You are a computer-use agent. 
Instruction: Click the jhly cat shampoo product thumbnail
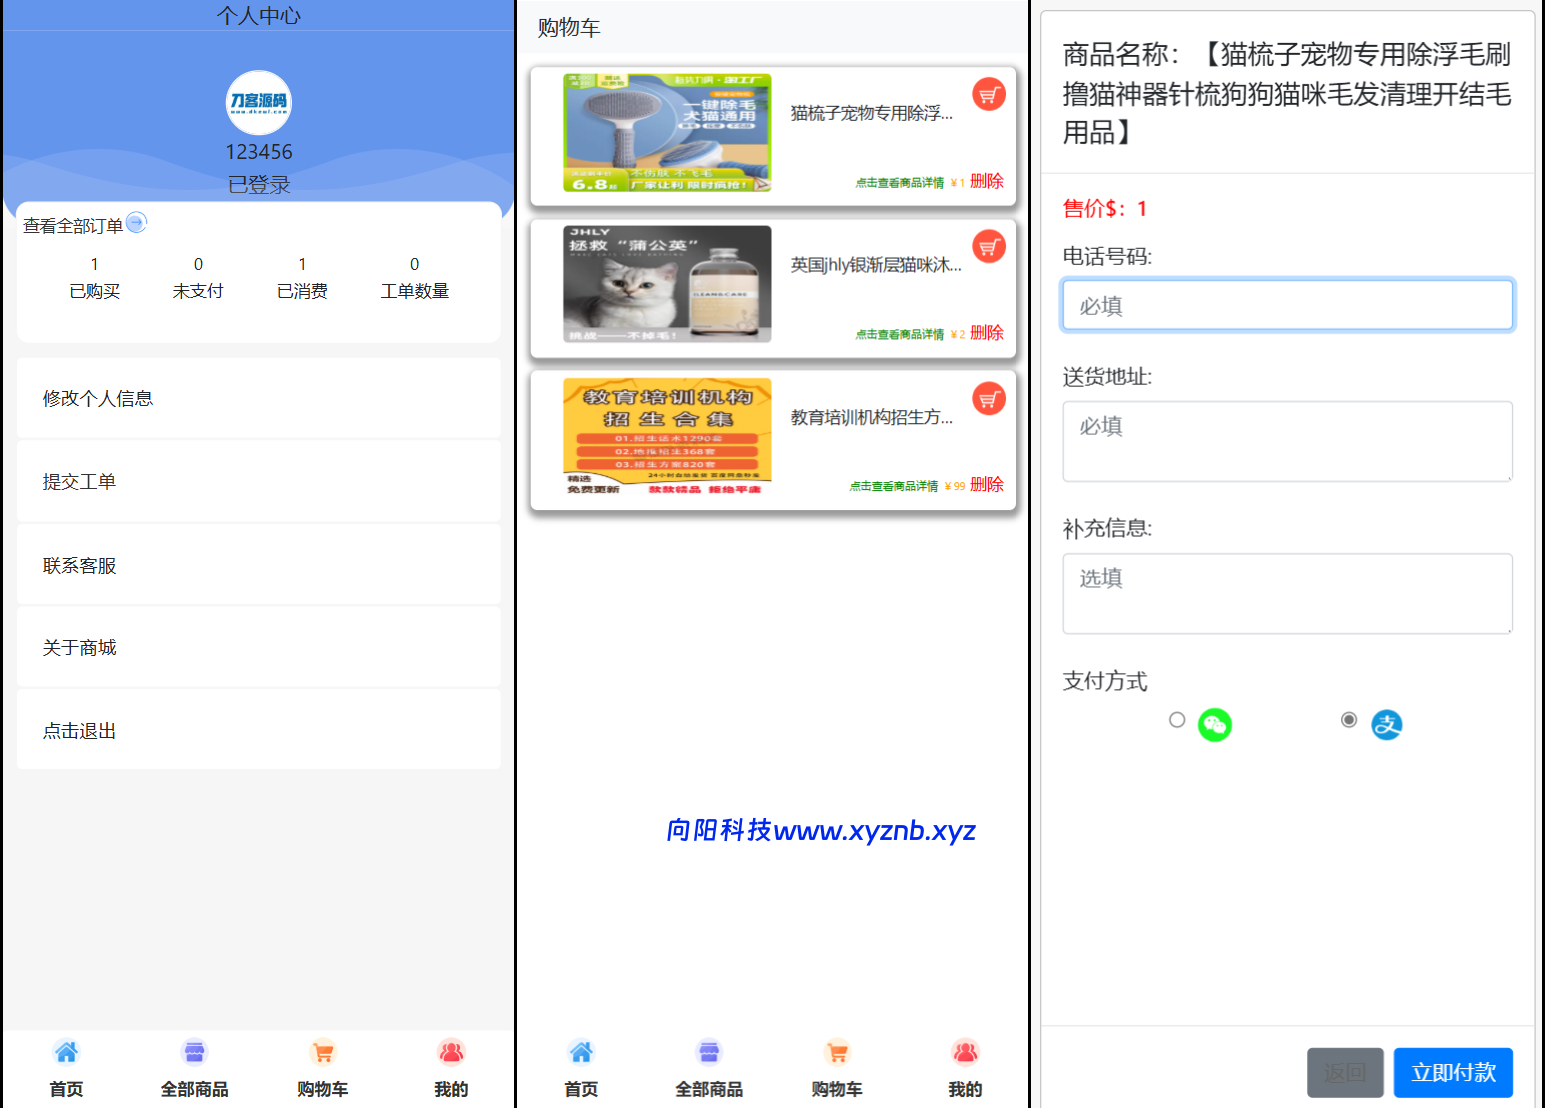667,284
